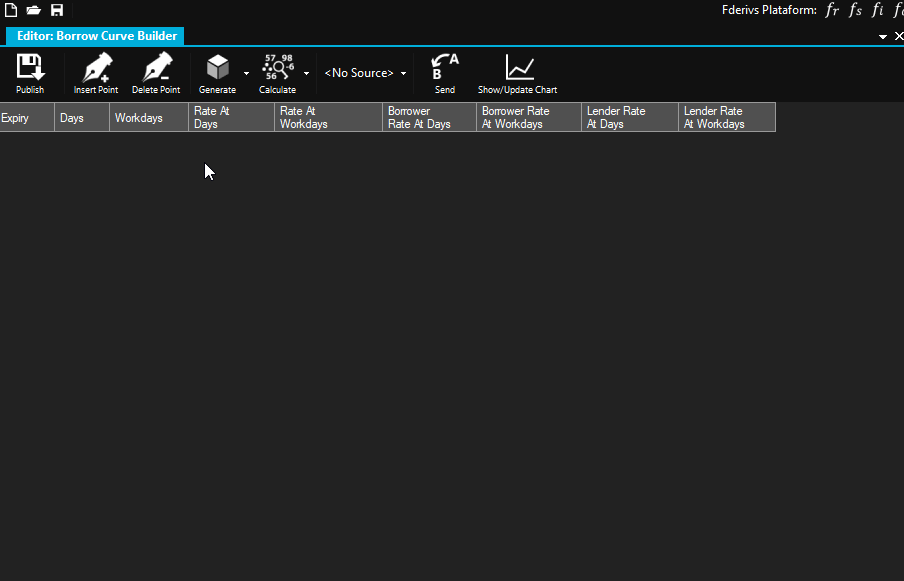This screenshot has height=581, width=904.
Task: Click the Publish icon
Action: 30,69
